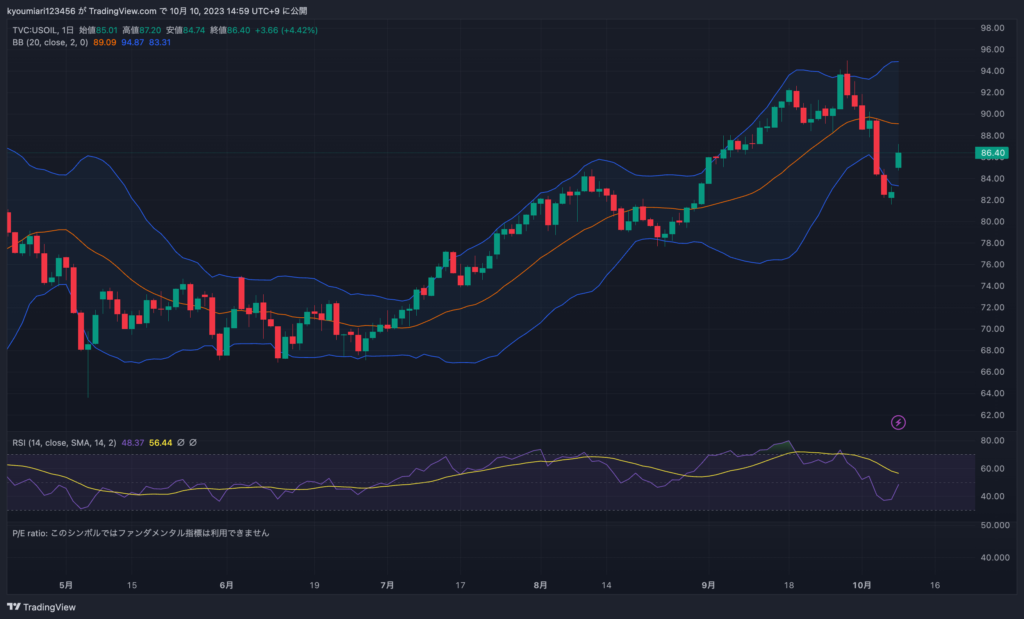Click the purple lightning bolt icon
This screenshot has height=619, width=1024.
(898, 422)
